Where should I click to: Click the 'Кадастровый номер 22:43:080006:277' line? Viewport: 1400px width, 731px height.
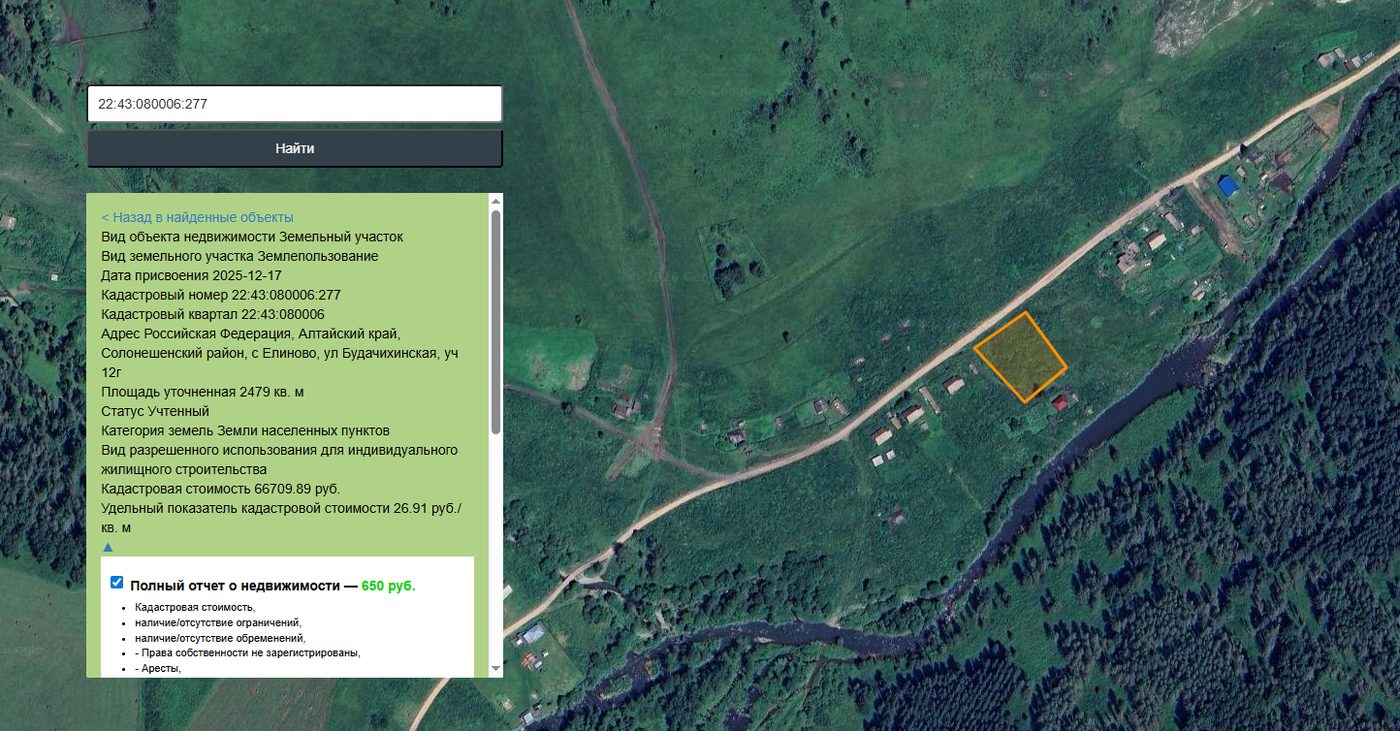coord(221,295)
